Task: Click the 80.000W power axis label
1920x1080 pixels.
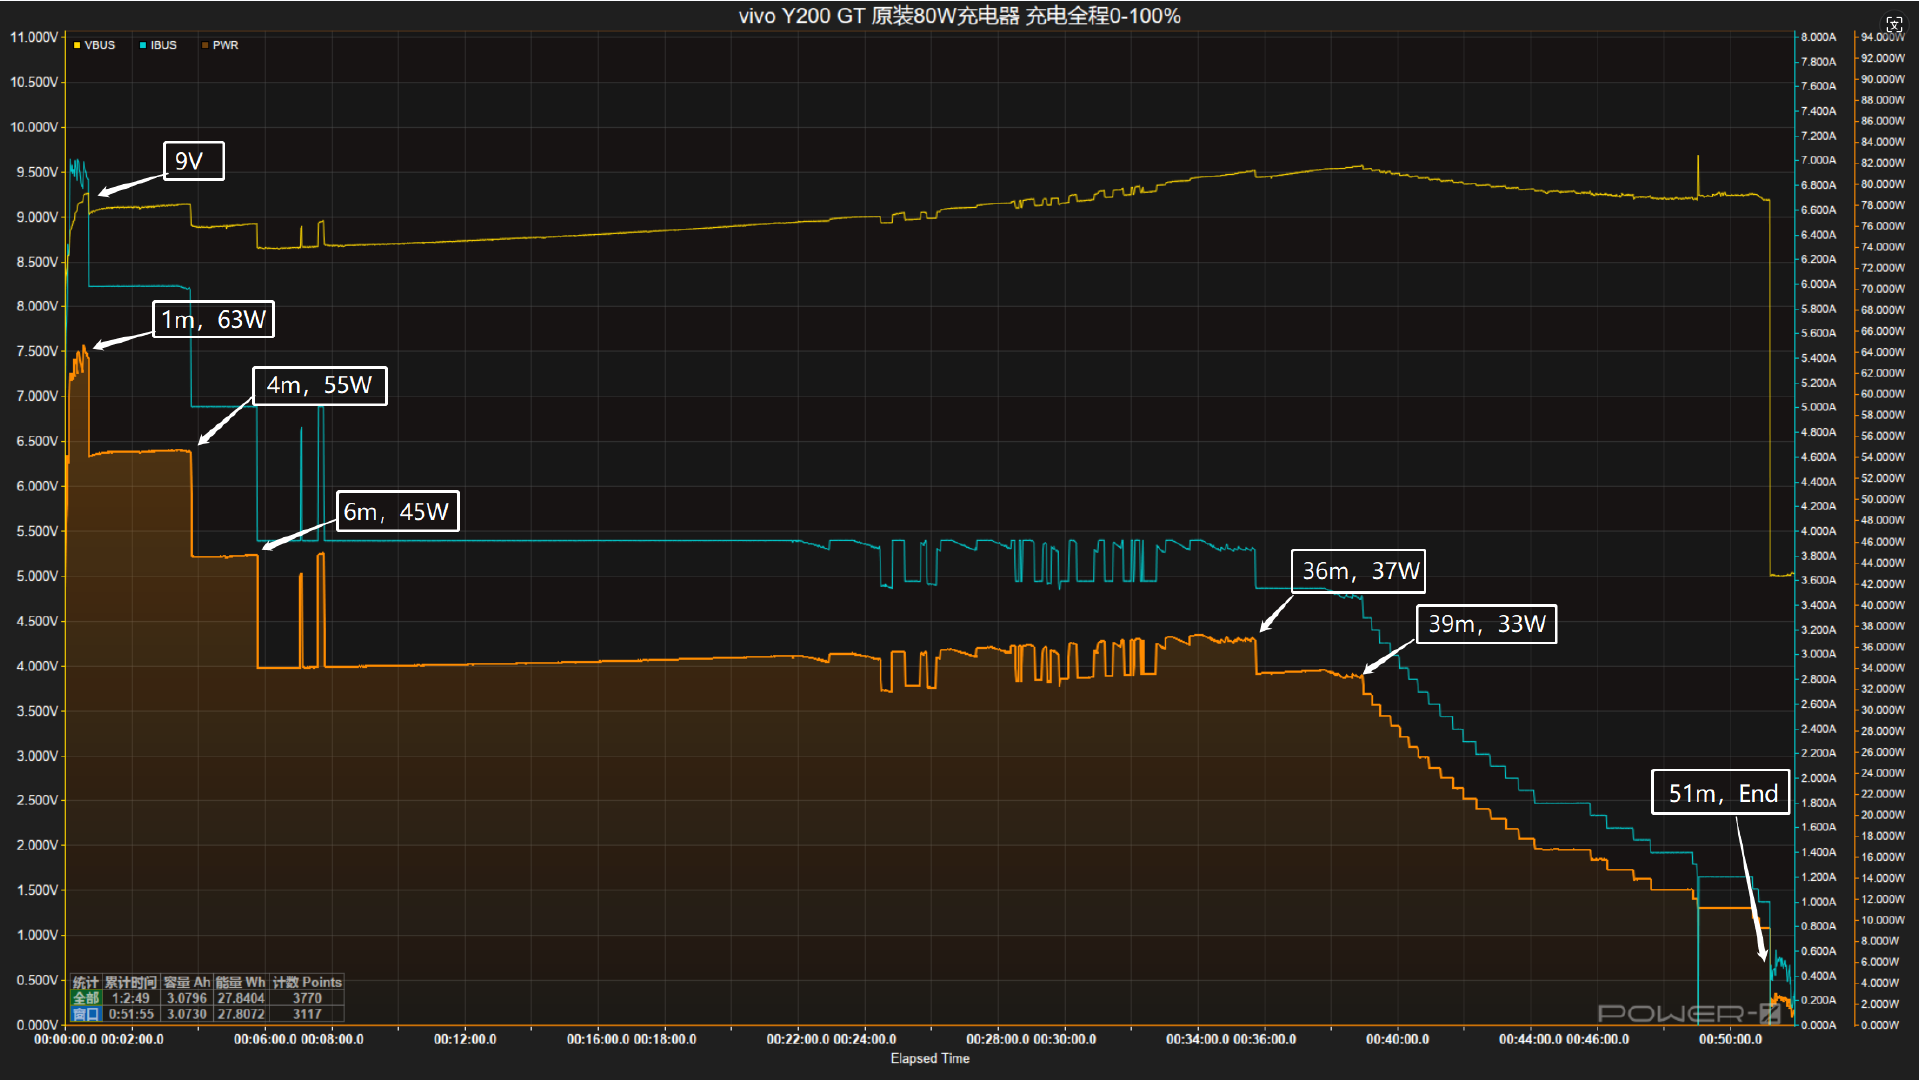Action: pyautogui.click(x=1883, y=184)
